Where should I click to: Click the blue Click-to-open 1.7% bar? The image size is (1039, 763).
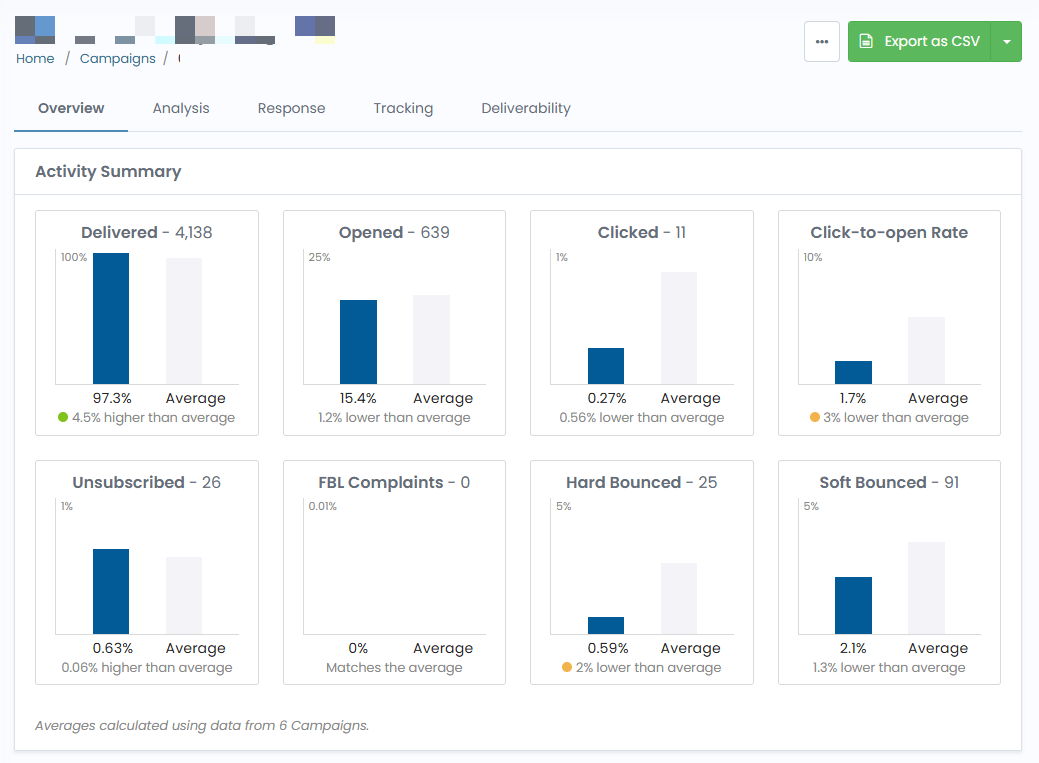(853, 373)
